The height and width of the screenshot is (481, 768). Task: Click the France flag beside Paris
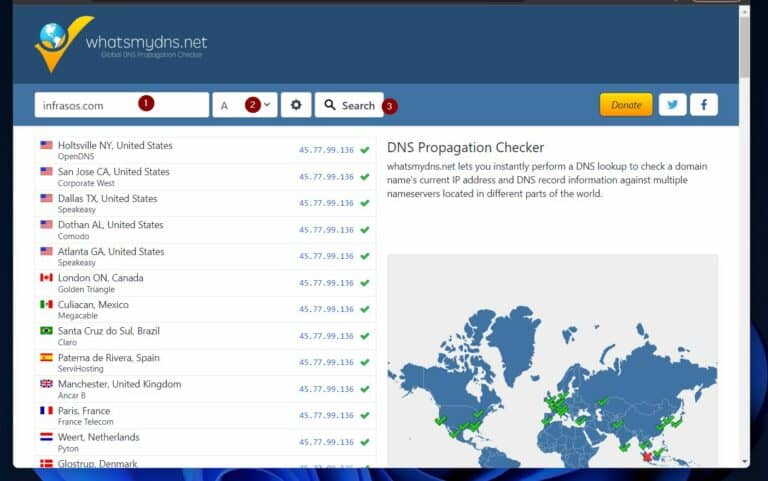47,410
